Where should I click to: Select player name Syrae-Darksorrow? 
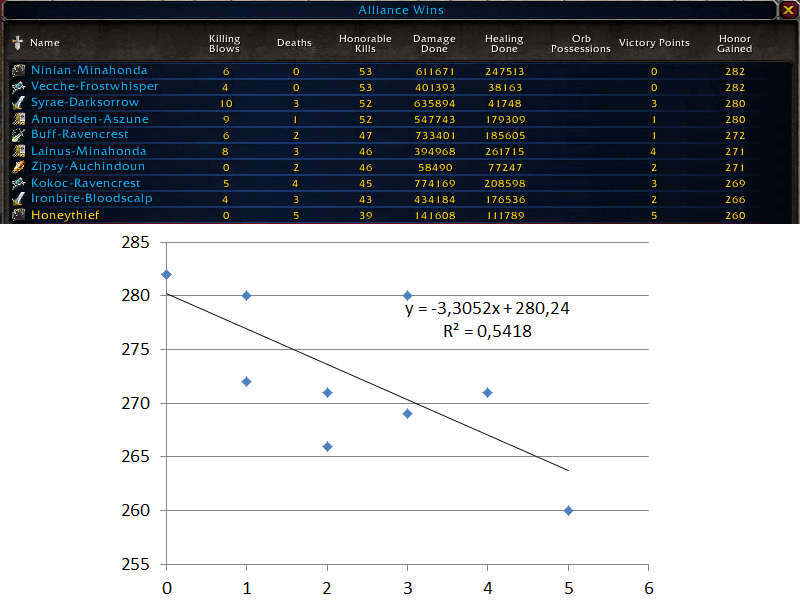click(x=85, y=103)
